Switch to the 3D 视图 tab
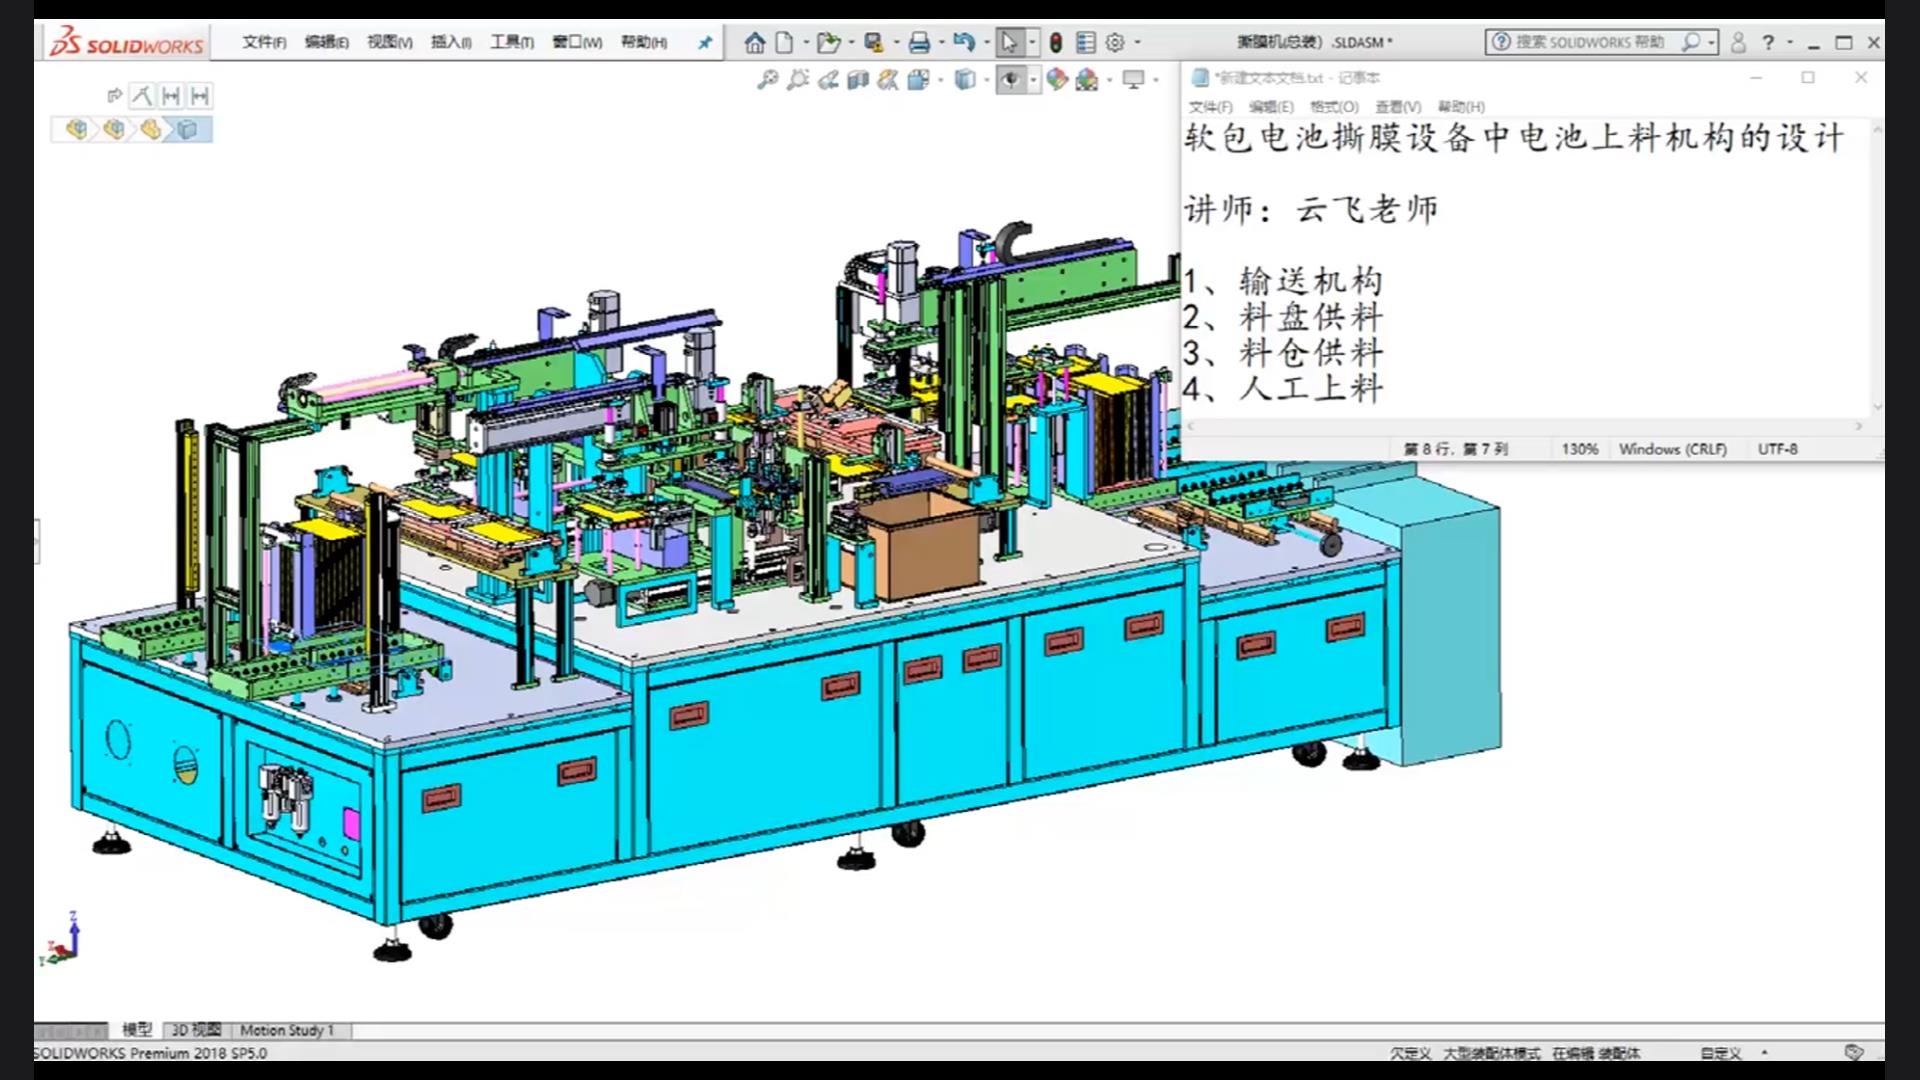Image resolution: width=1920 pixels, height=1080 pixels. [x=196, y=1030]
